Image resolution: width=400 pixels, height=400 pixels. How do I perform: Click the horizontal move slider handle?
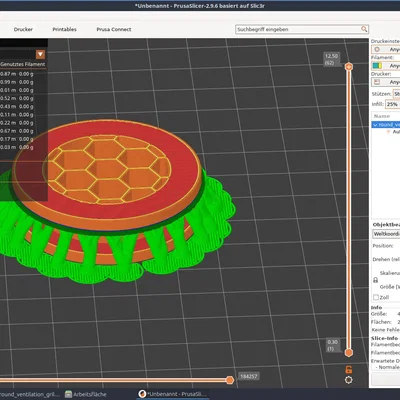(x=230, y=380)
